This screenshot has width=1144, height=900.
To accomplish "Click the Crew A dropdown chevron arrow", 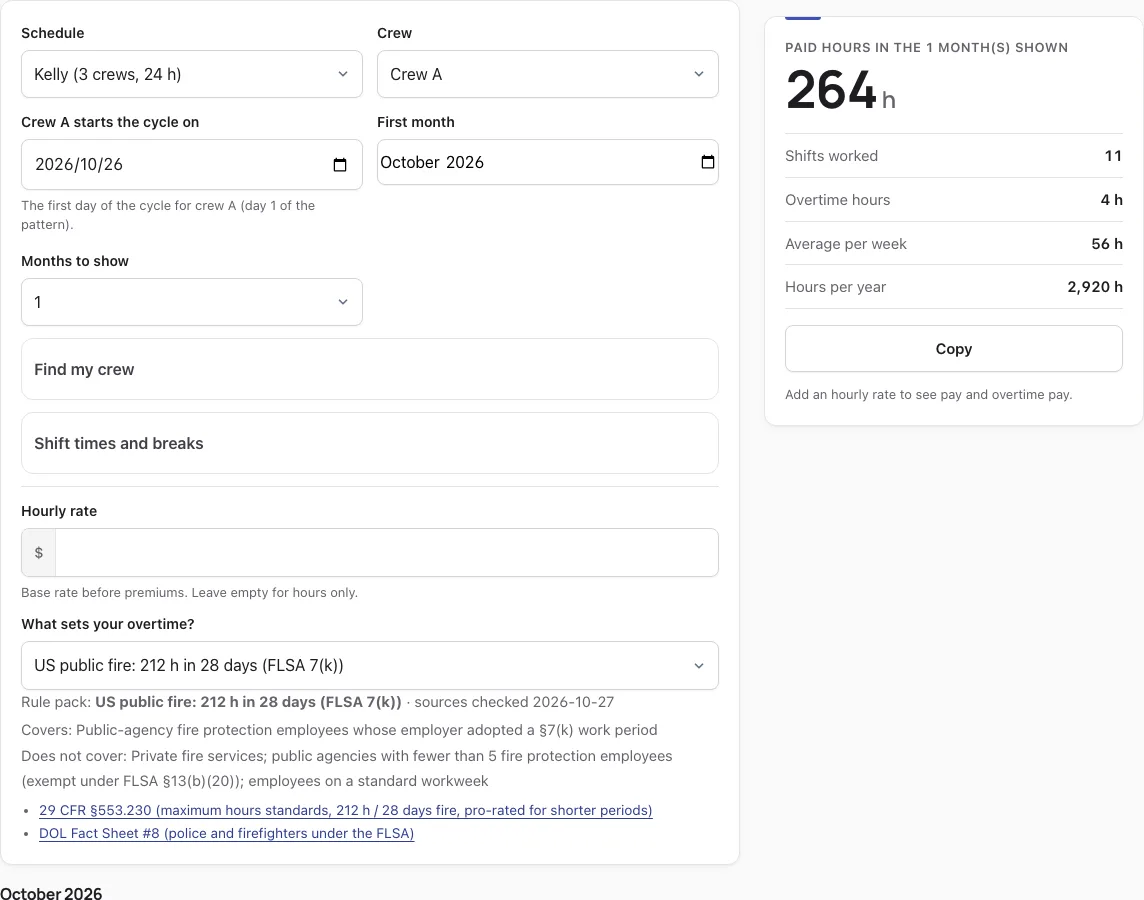I will tap(699, 74).
